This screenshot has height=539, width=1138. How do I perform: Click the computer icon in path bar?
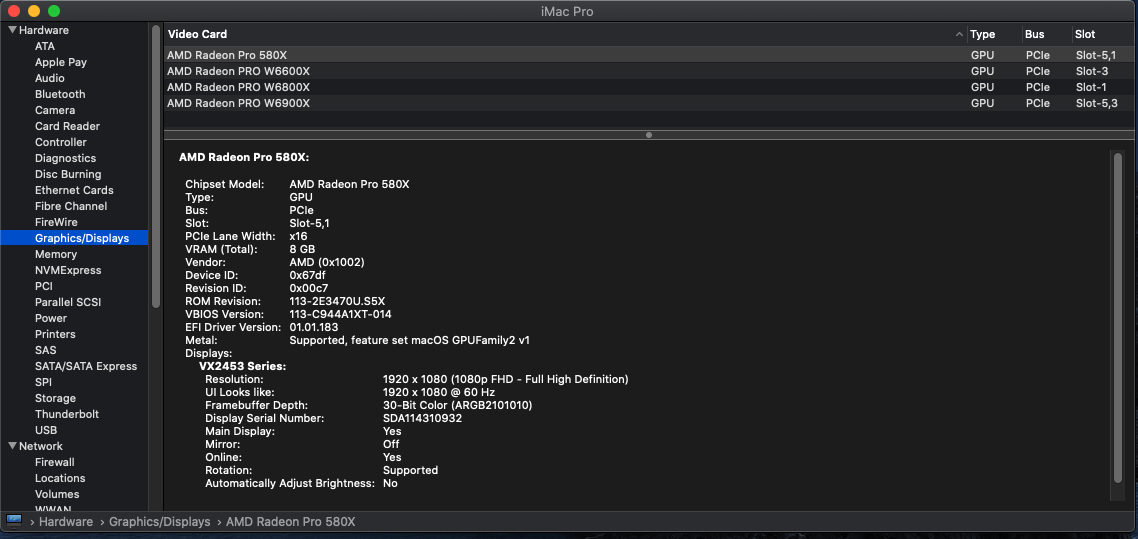coord(14,520)
